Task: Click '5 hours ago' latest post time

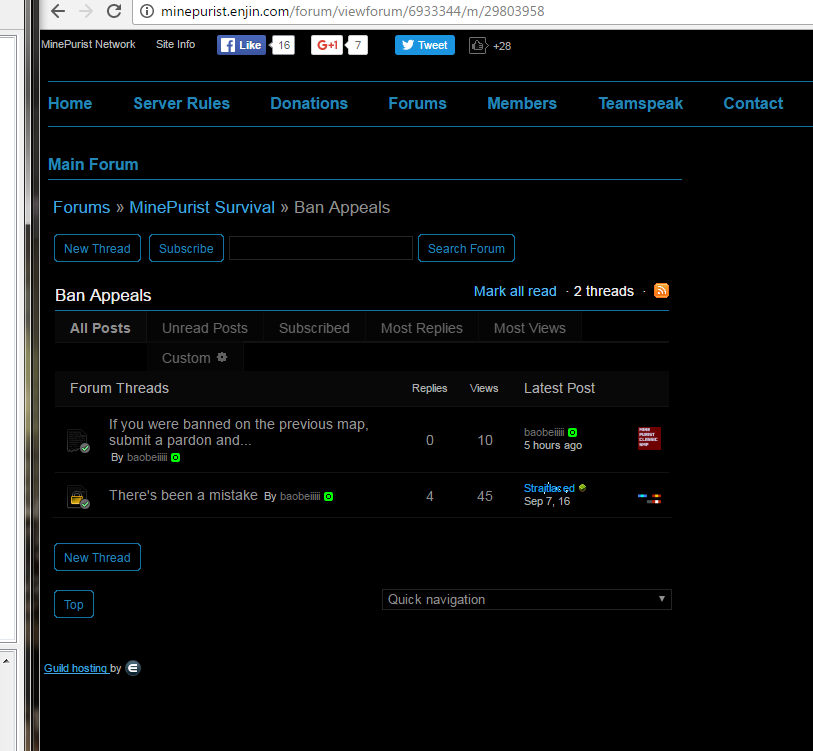Action: click(553, 446)
